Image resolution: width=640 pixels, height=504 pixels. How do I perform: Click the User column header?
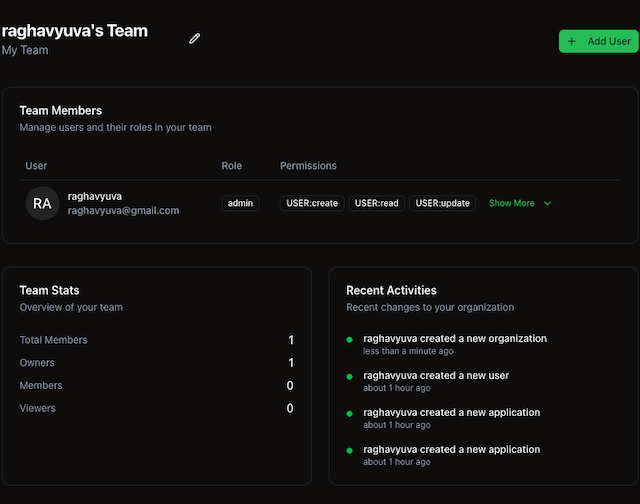tap(36, 166)
